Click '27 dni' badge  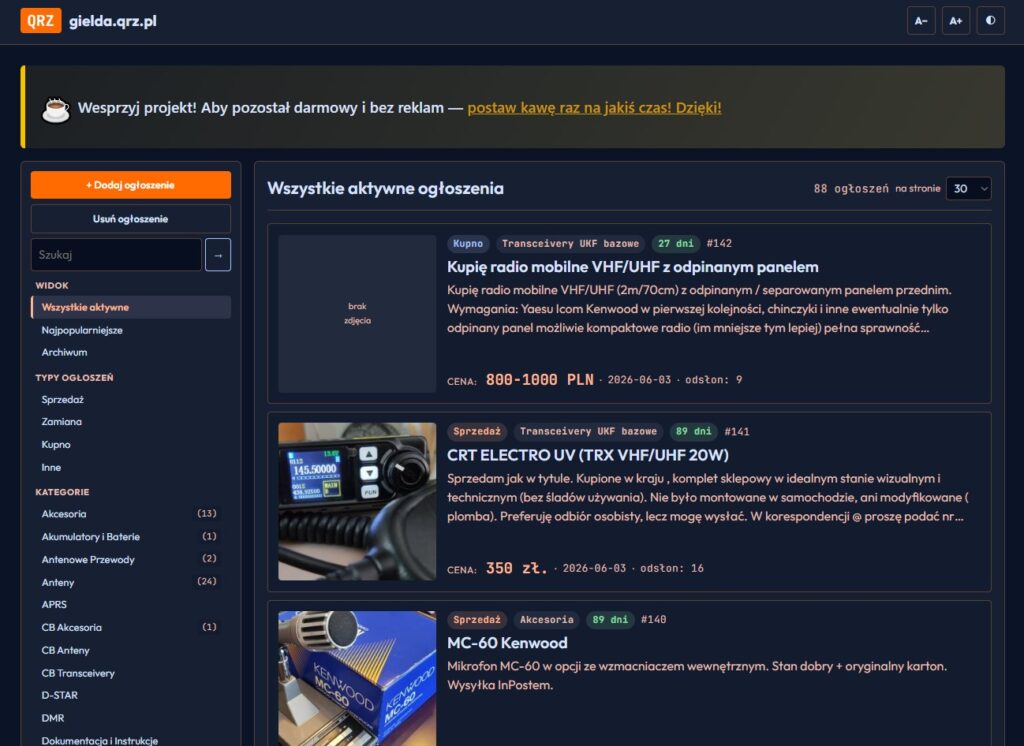(x=676, y=244)
